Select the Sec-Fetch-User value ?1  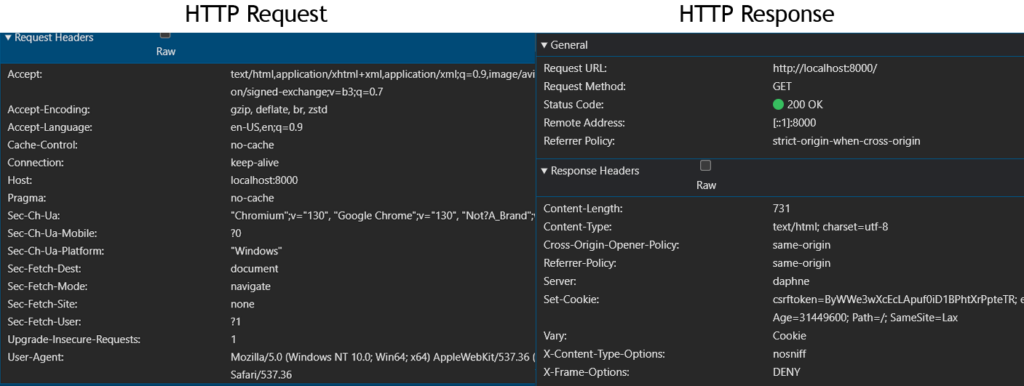coord(236,321)
